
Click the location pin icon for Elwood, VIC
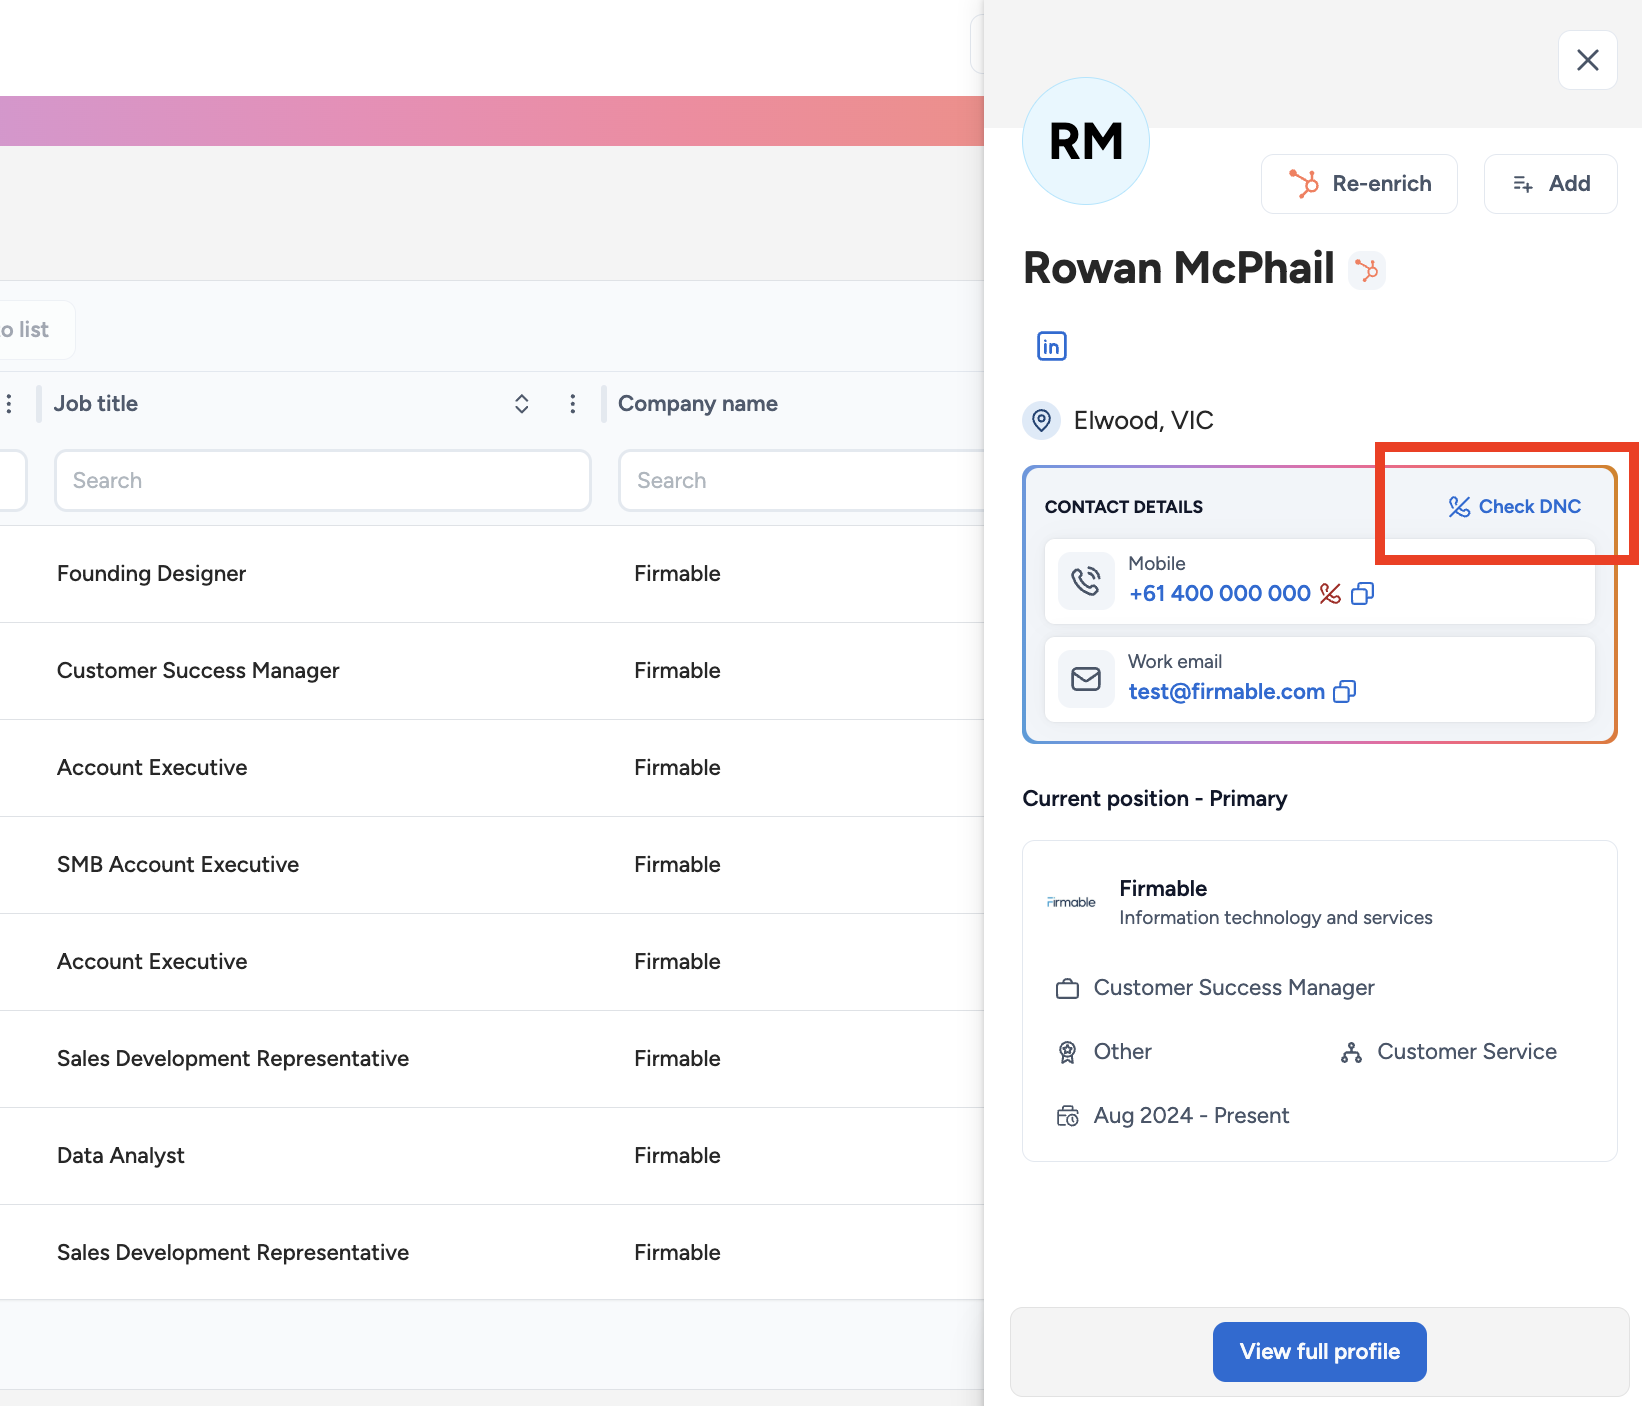(x=1041, y=420)
